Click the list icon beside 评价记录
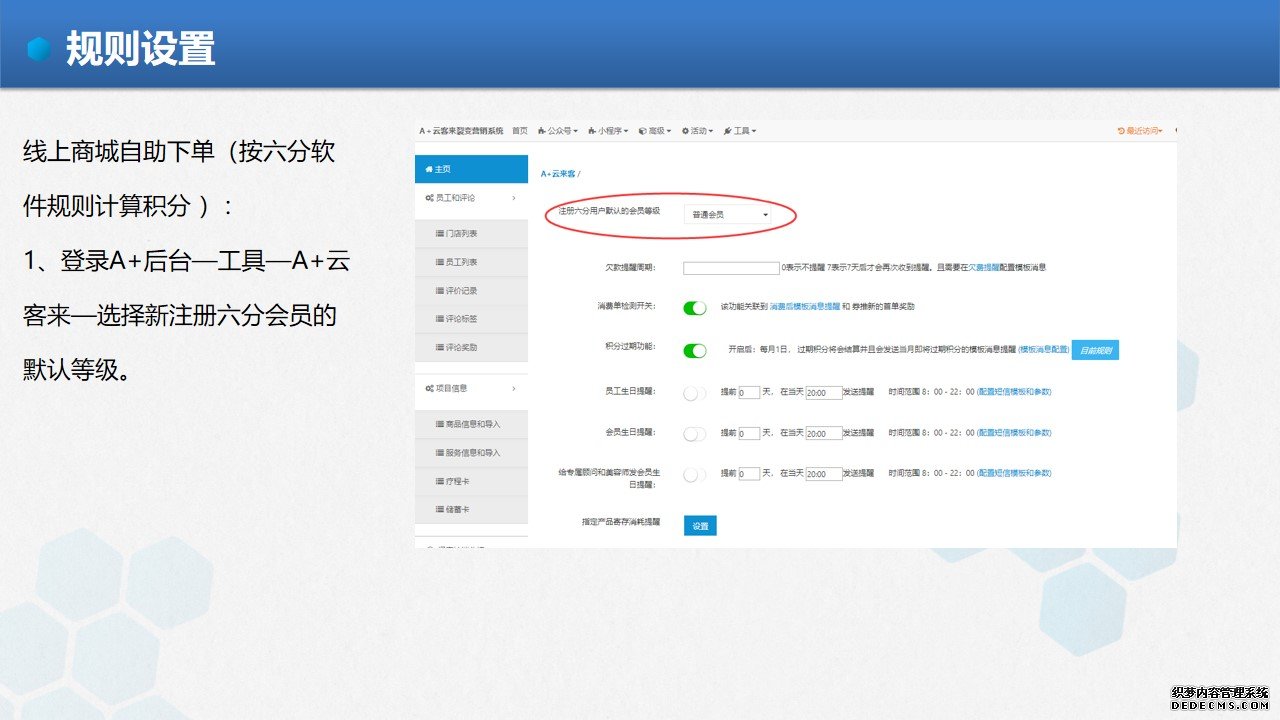1280x720 pixels. tap(440, 290)
